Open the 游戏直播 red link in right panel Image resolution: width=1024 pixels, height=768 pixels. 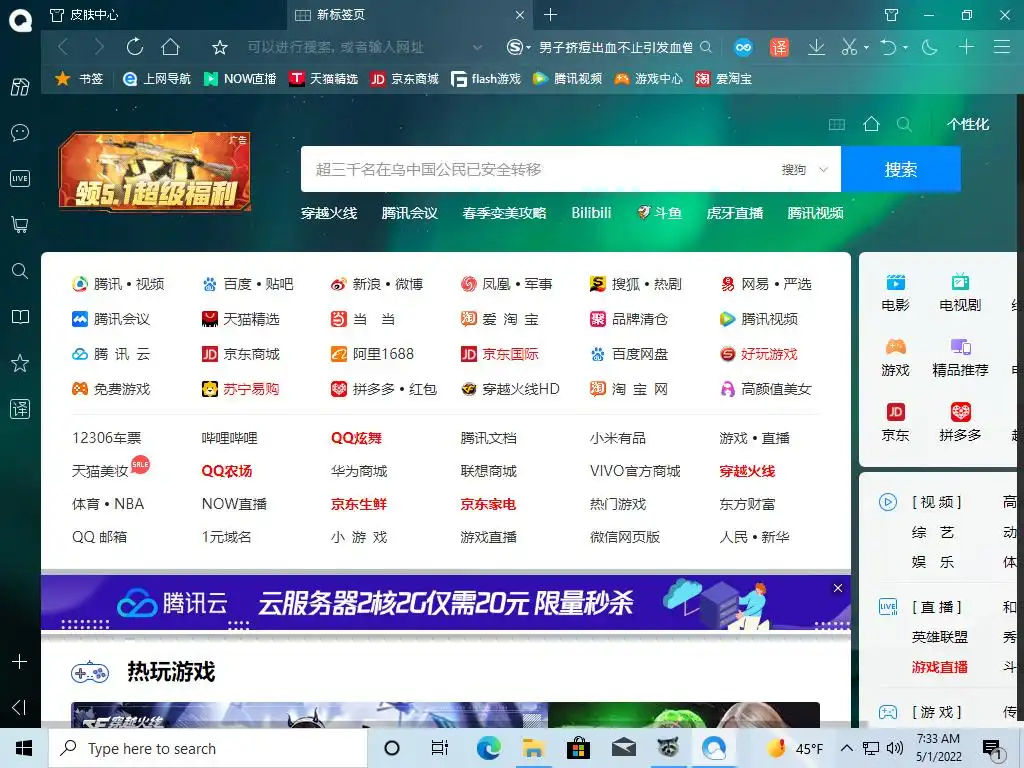tap(940, 667)
